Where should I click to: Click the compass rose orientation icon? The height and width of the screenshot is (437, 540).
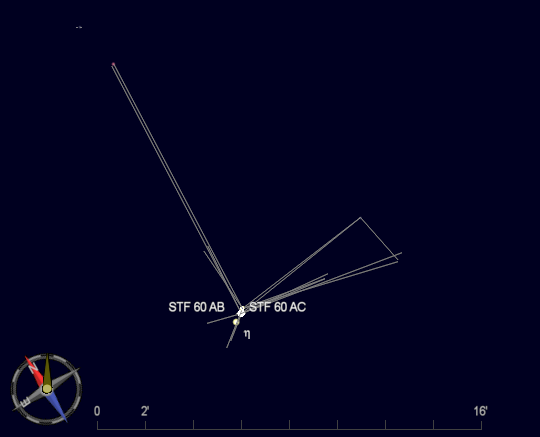47,389
